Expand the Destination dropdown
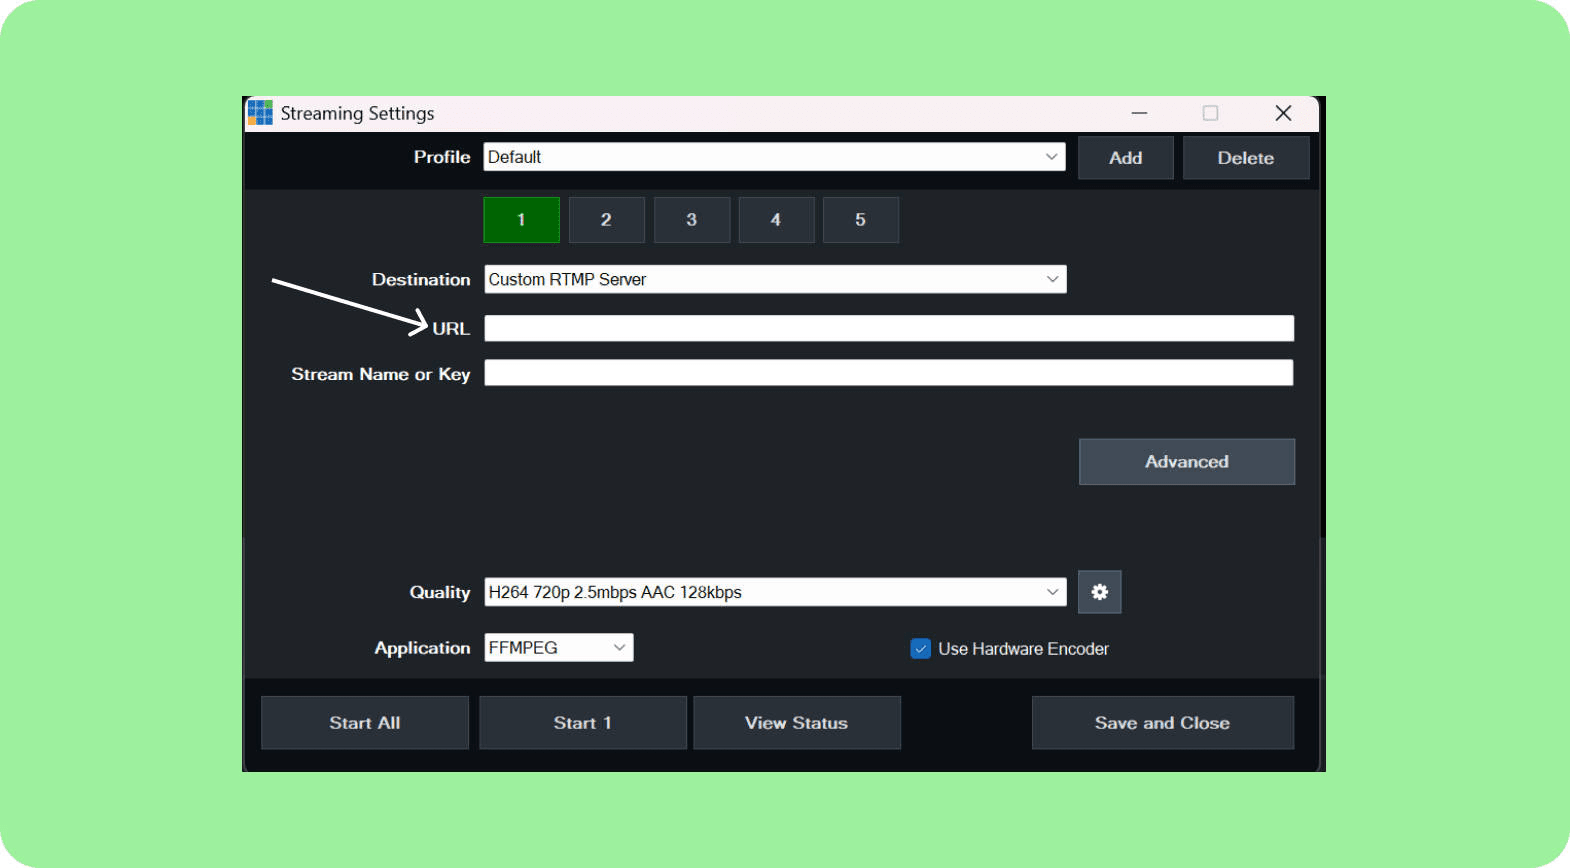1570x868 pixels. (x=775, y=279)
